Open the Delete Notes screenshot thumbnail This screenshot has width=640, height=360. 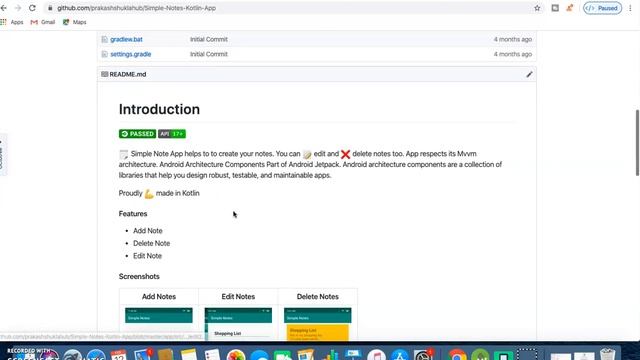pyautogui.click(x=318, y=324)
